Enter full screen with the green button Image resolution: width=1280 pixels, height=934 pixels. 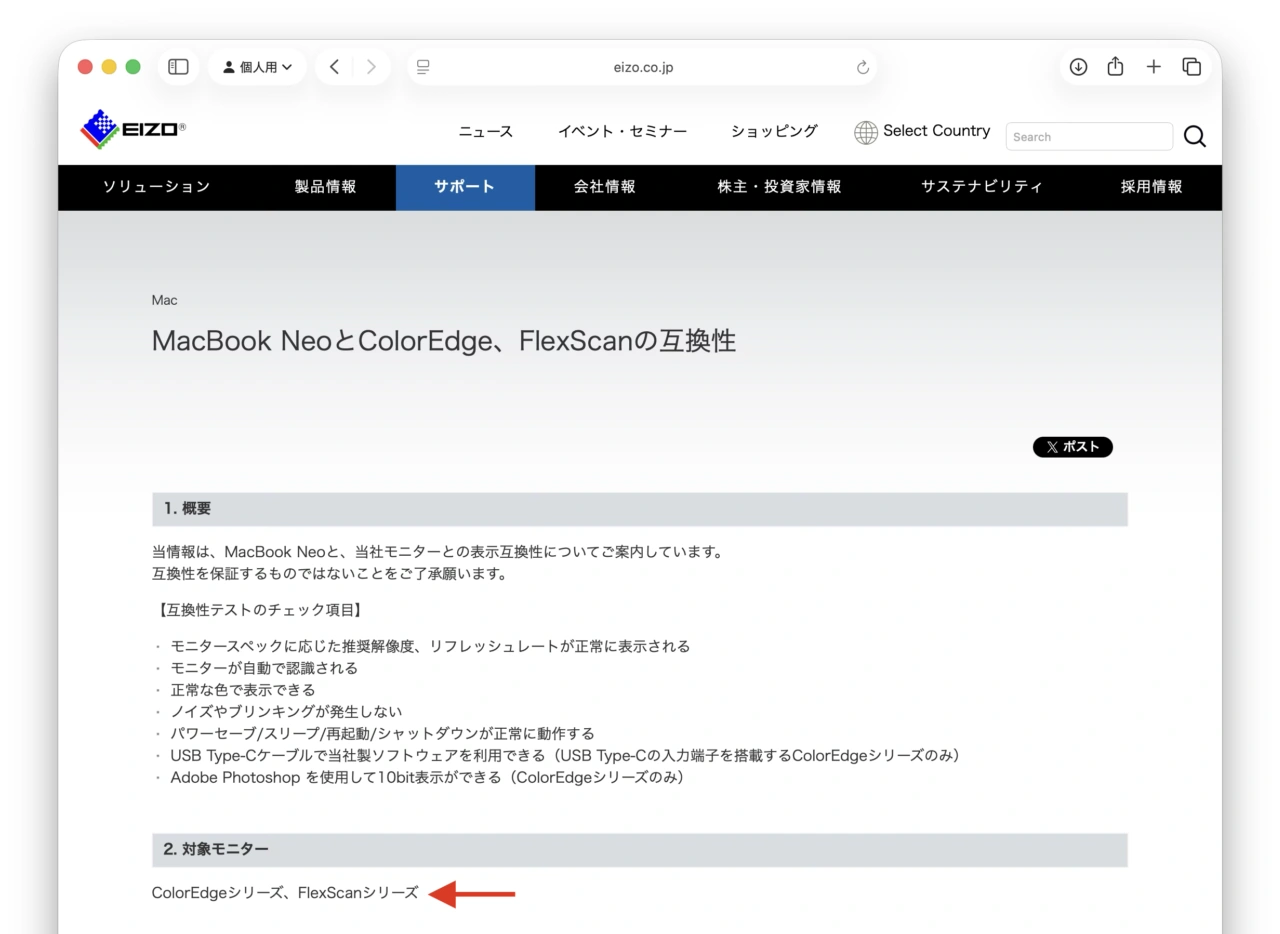133,67
